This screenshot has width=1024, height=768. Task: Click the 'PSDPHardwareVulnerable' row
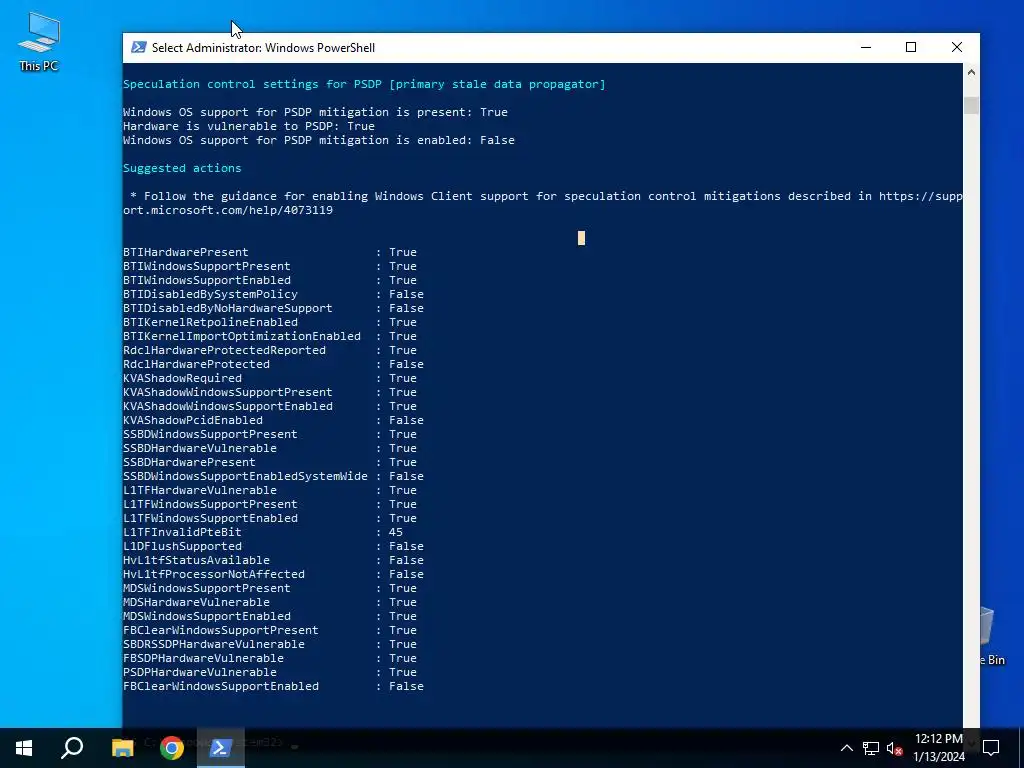tap(270, 673)
